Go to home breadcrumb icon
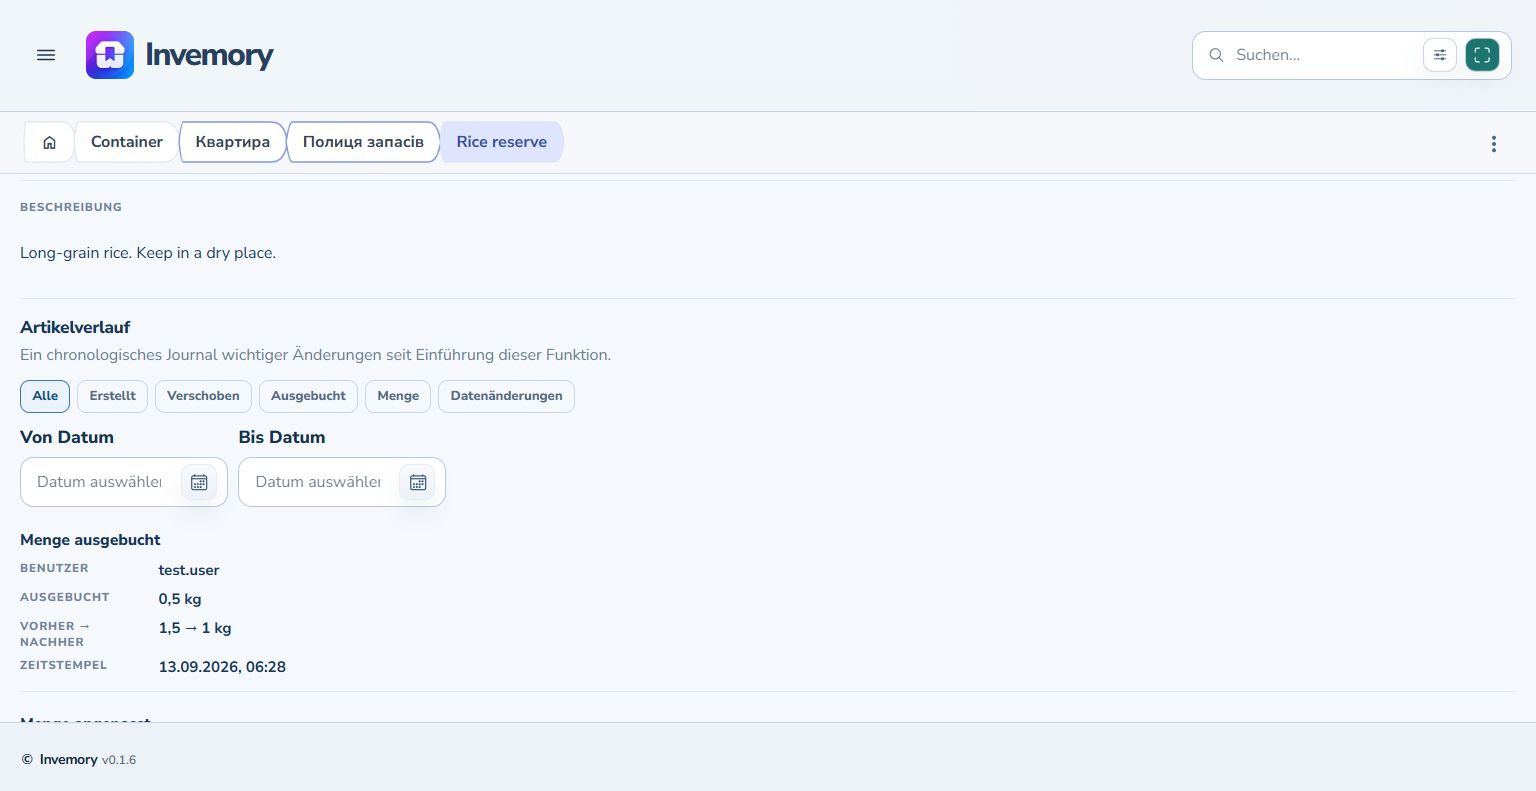 [x=49, y=142]
